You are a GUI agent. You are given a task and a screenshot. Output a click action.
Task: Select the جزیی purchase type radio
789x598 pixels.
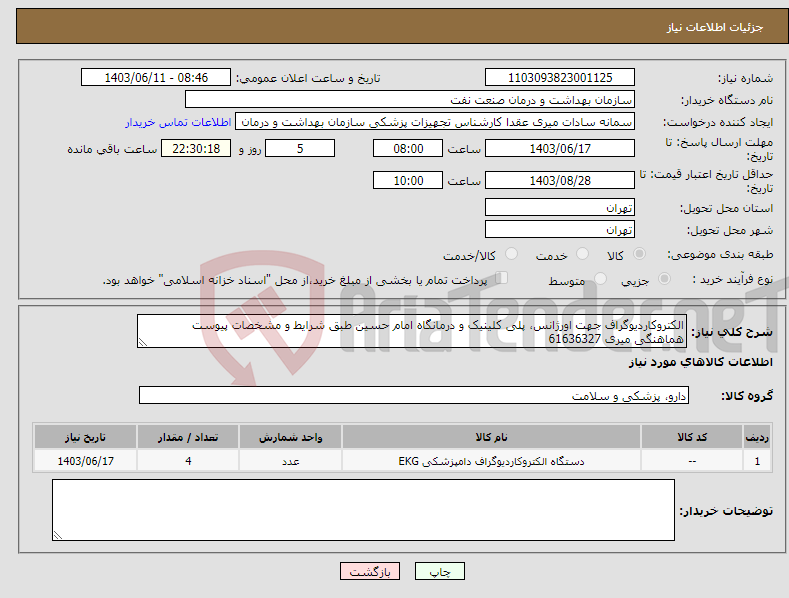click(x=664, y=278)
